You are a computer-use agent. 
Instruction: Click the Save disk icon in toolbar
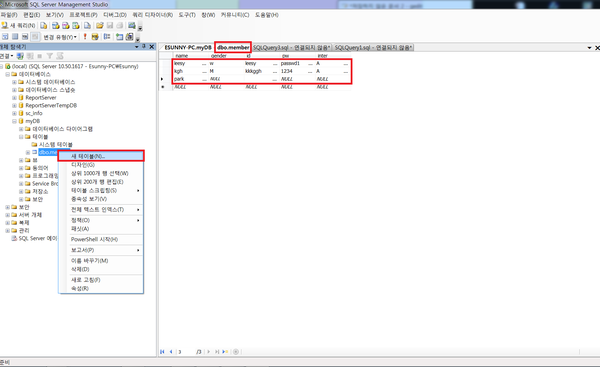coord(110,26)
